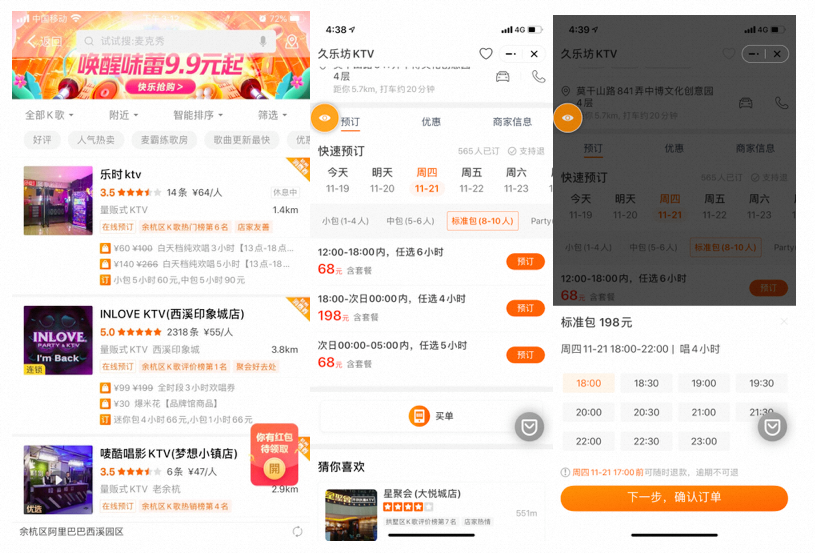Book the 次日00:00-05:00 slot via 预订
This screenshot has height=553, width=815.
[525, 355]
